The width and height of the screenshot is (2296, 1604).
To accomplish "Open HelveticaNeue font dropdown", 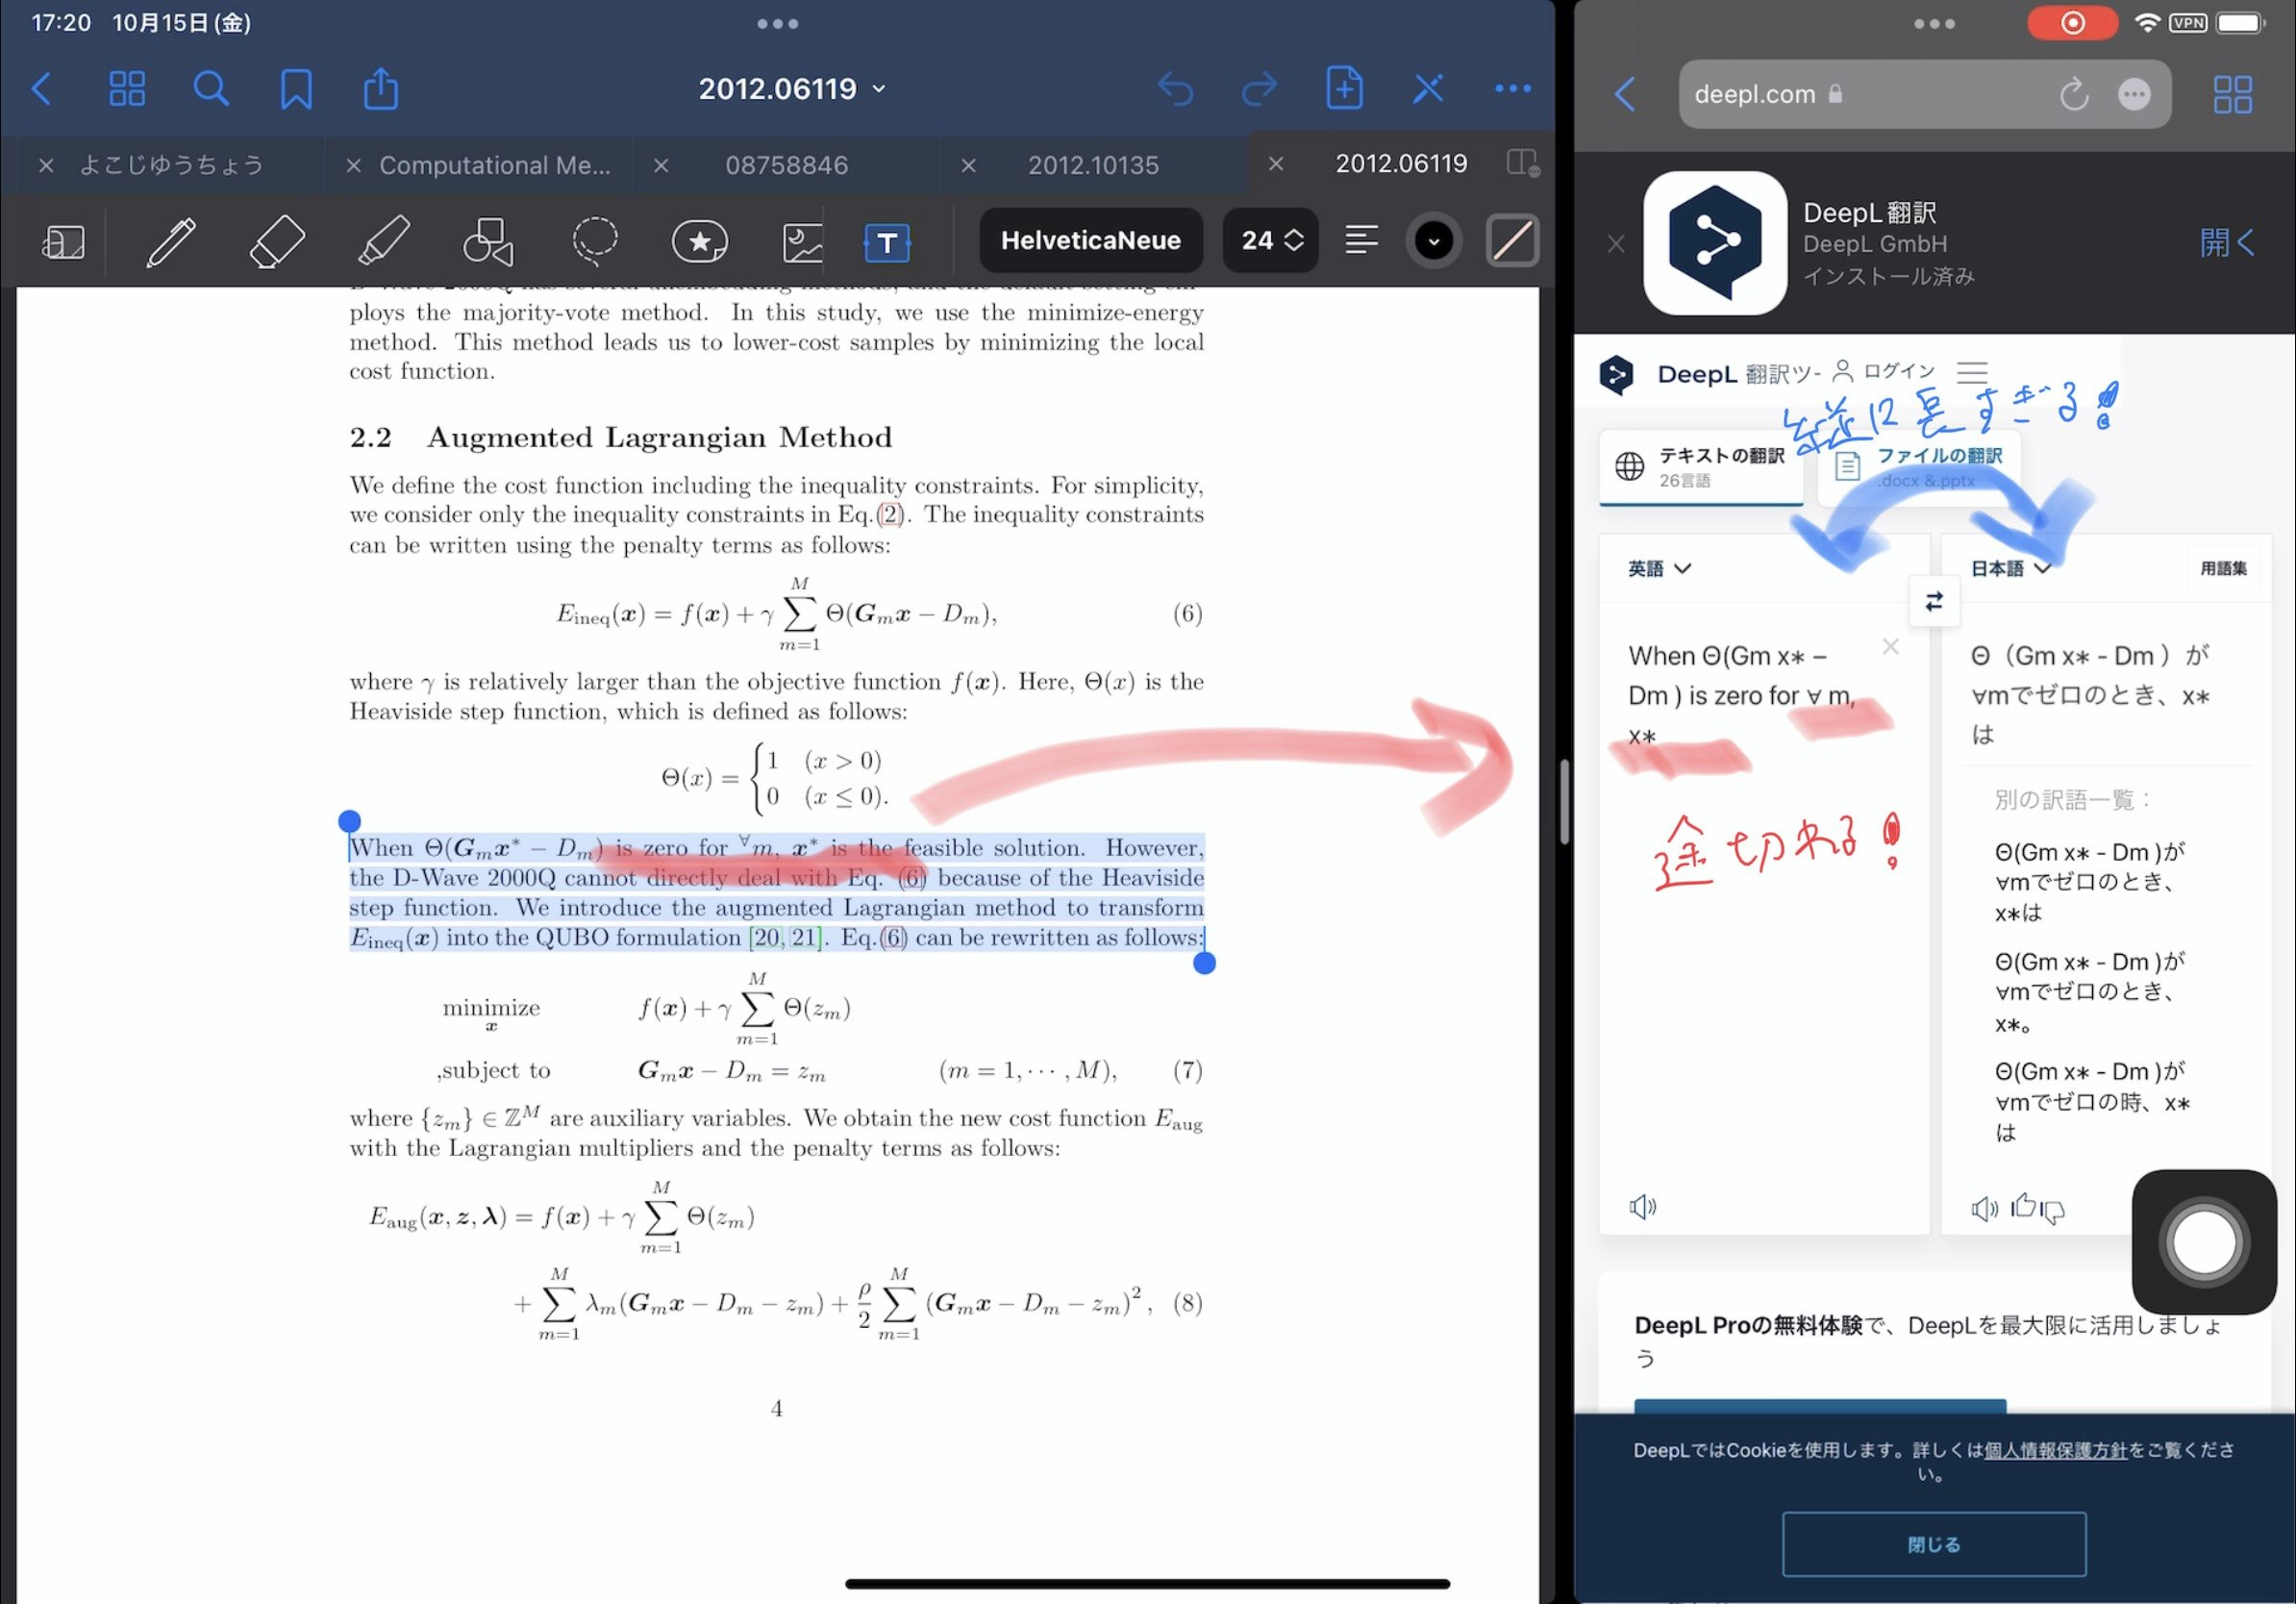I will [1090, 241].
